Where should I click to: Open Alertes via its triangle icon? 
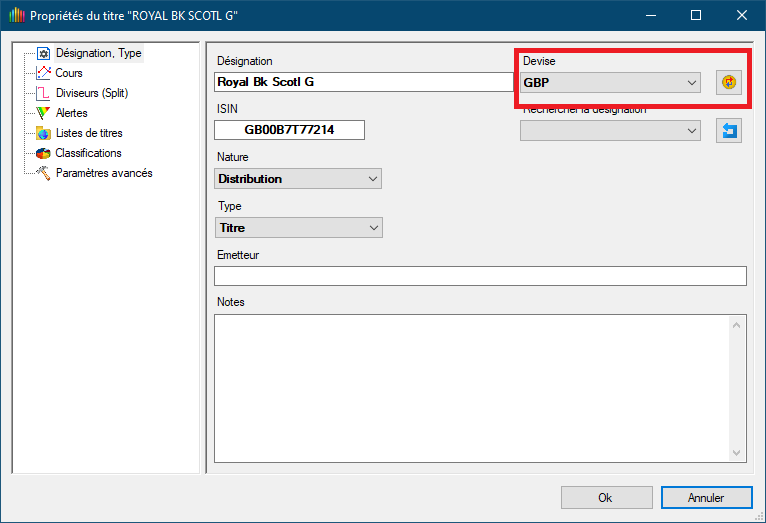tap(43, 113)
